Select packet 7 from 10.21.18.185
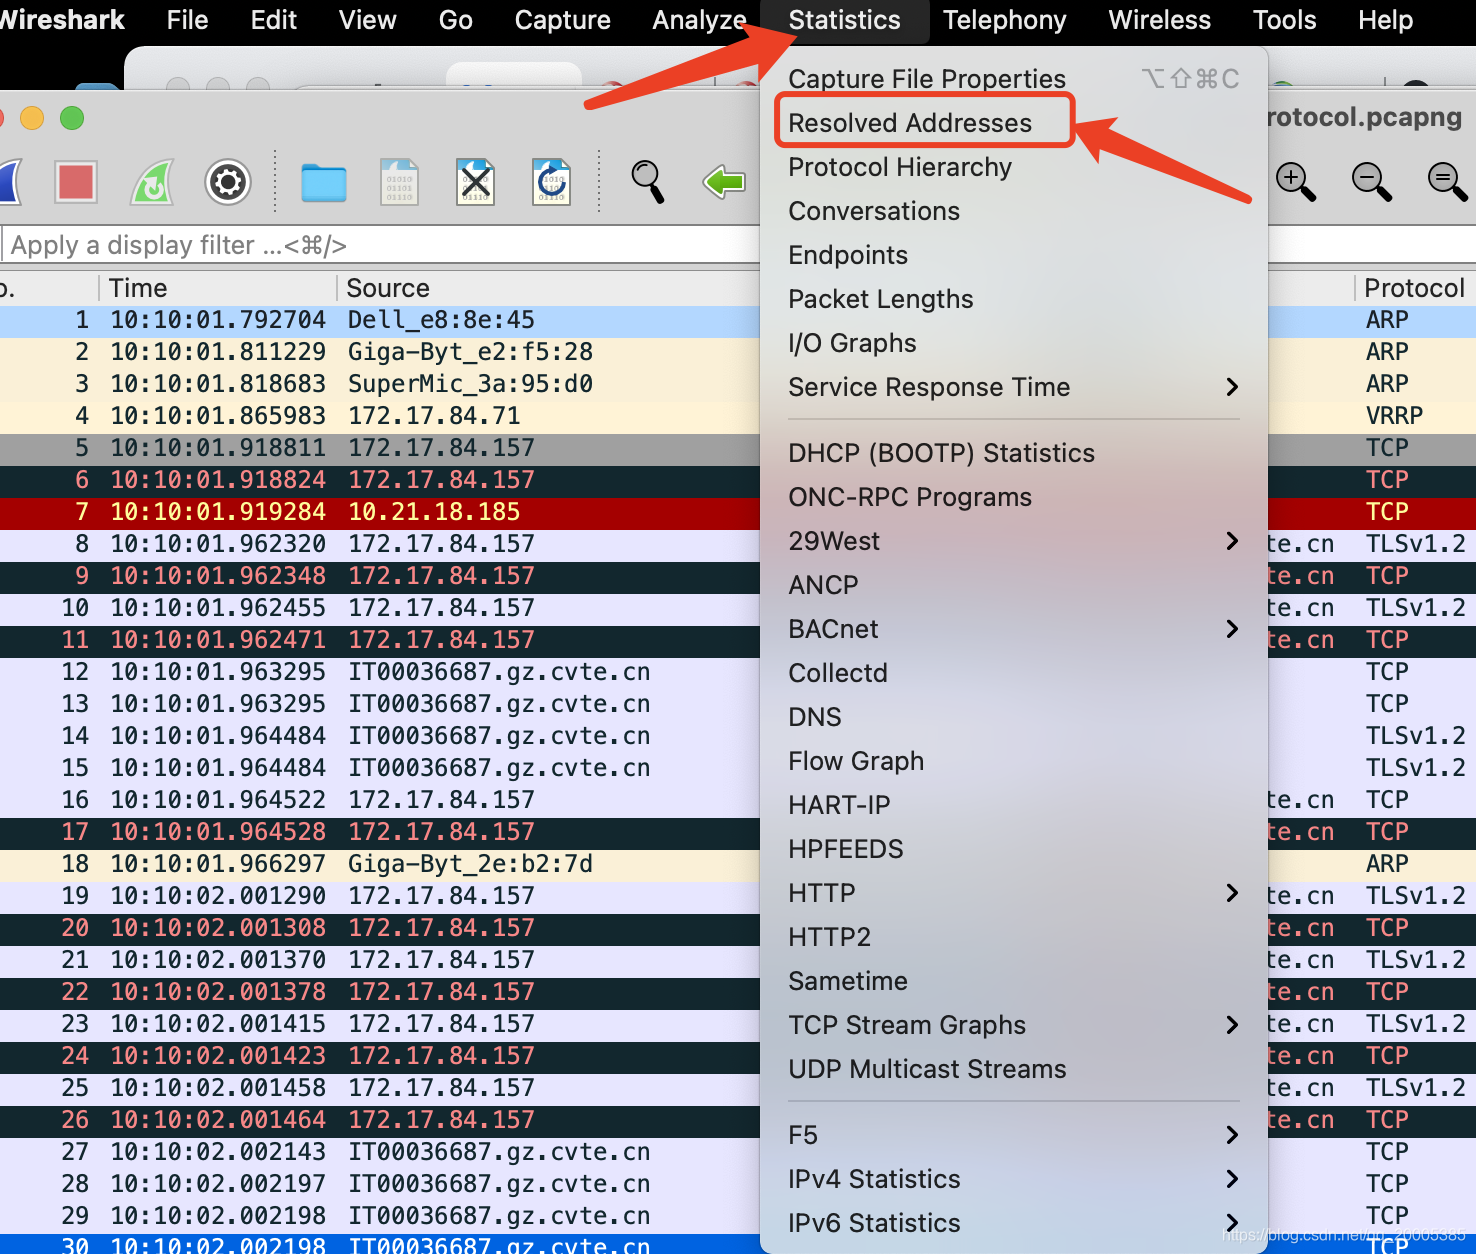Image resolution: width=1476 pixels, height=1254 pixels. coord(380,512)
